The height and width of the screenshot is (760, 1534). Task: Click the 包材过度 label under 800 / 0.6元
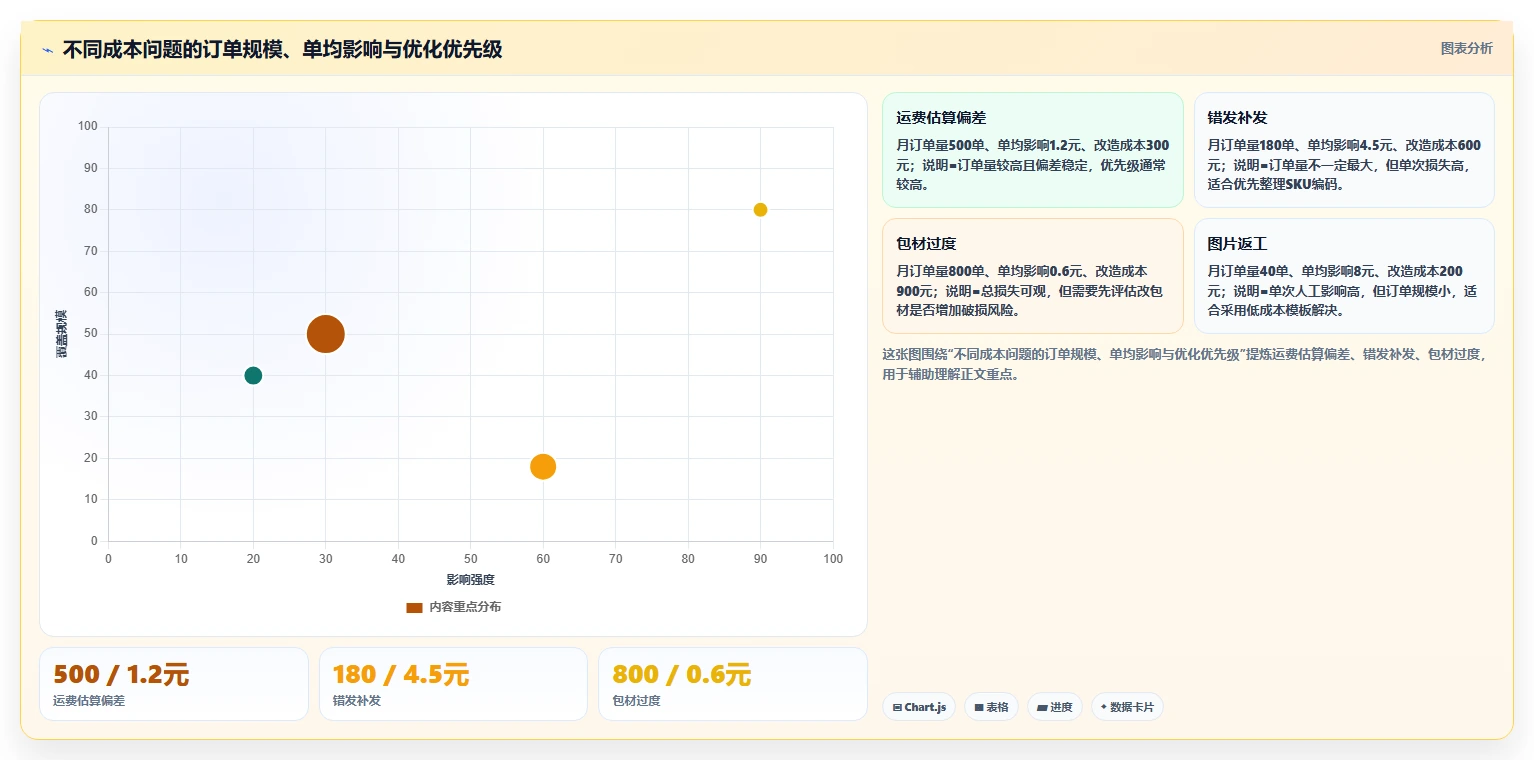636,700
